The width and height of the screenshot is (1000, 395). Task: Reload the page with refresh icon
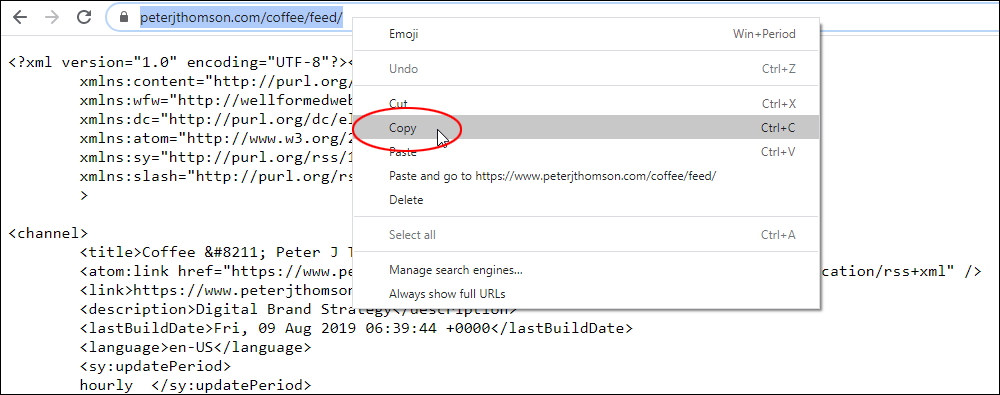tap(84, 17)
